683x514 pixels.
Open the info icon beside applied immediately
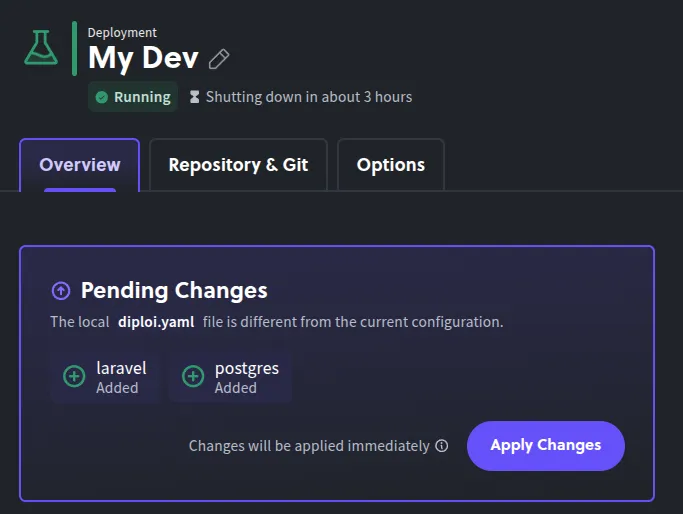click(442, 446)
